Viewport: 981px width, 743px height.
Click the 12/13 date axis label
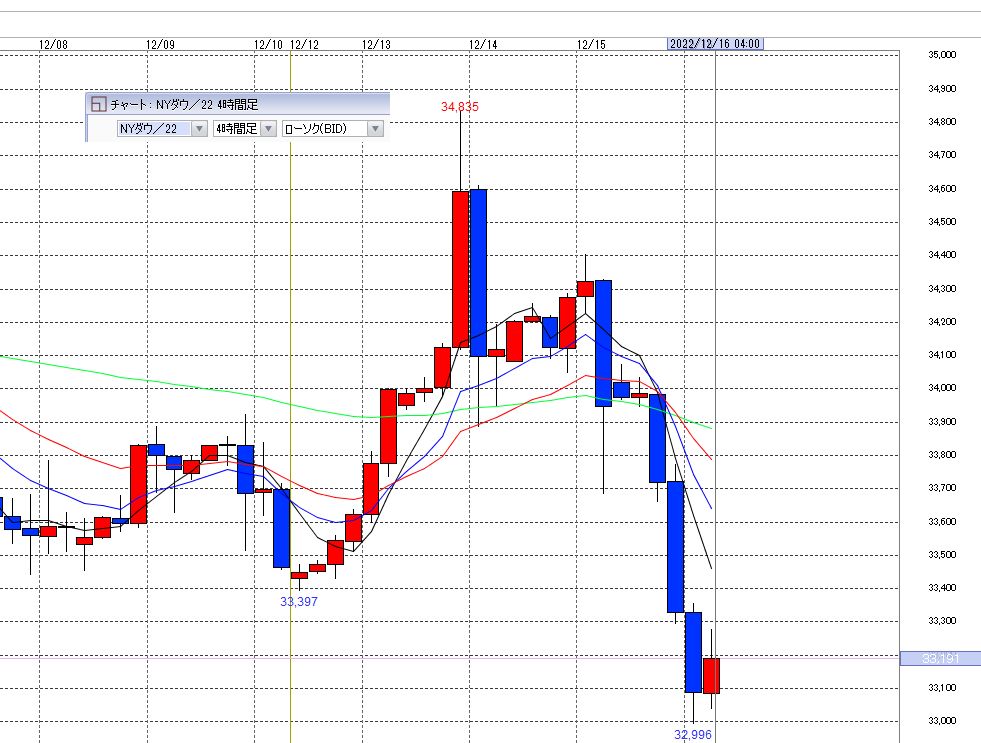coord(377,44)
